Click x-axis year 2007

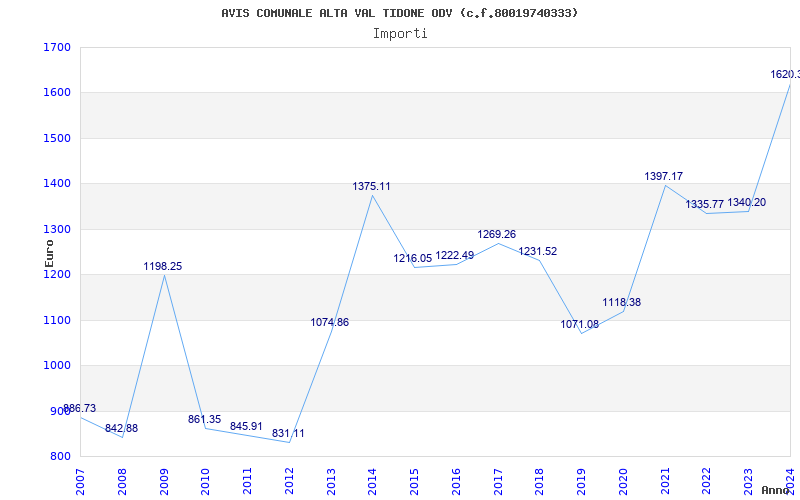pyautogui.click(x=80, y=482)
